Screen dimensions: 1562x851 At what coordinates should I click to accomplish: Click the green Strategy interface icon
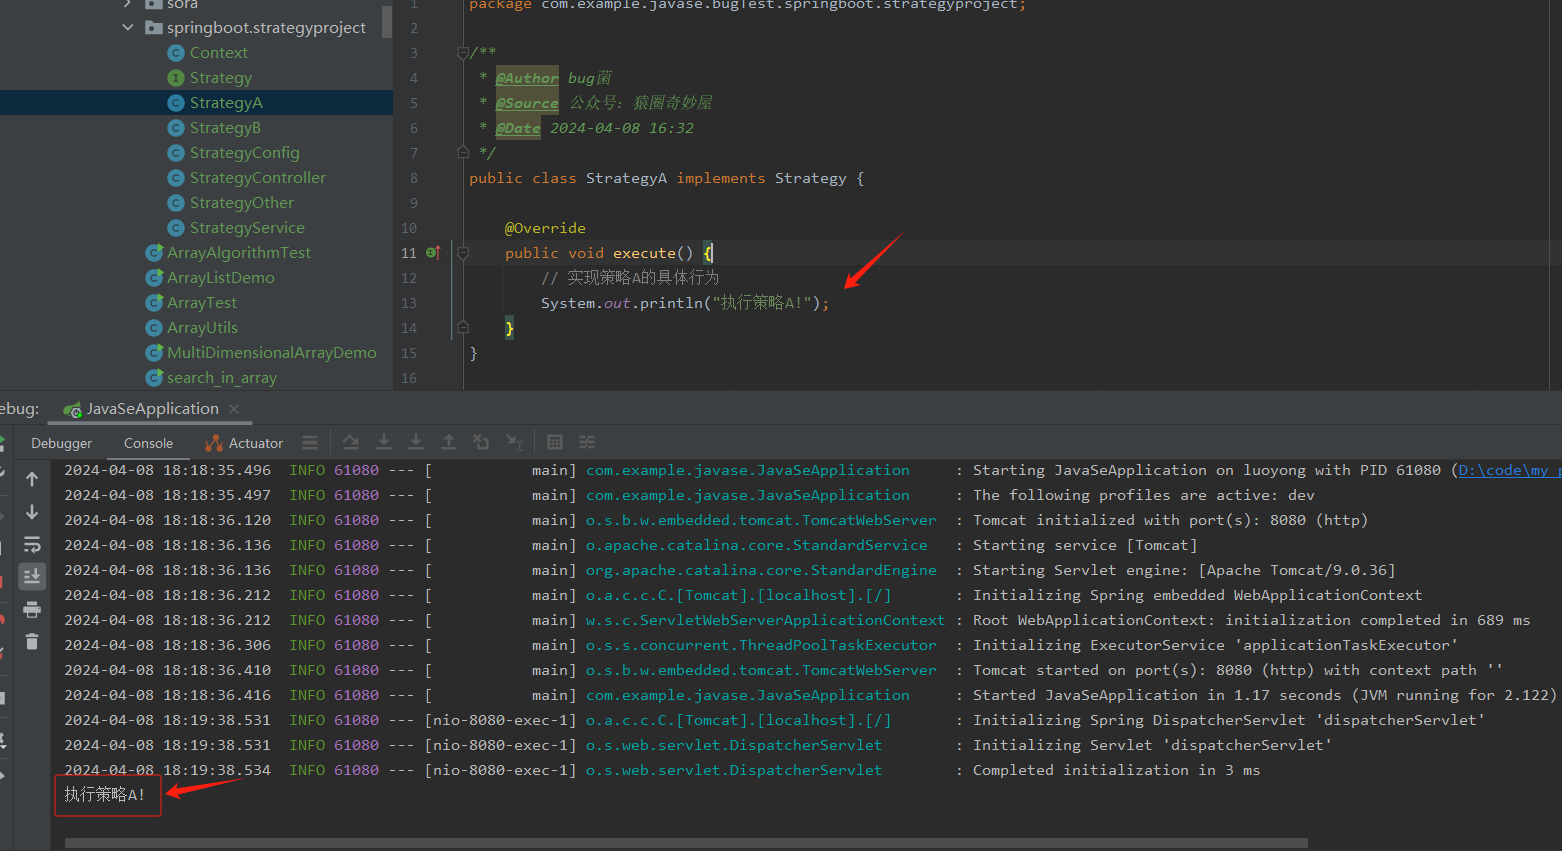[176, 78]
